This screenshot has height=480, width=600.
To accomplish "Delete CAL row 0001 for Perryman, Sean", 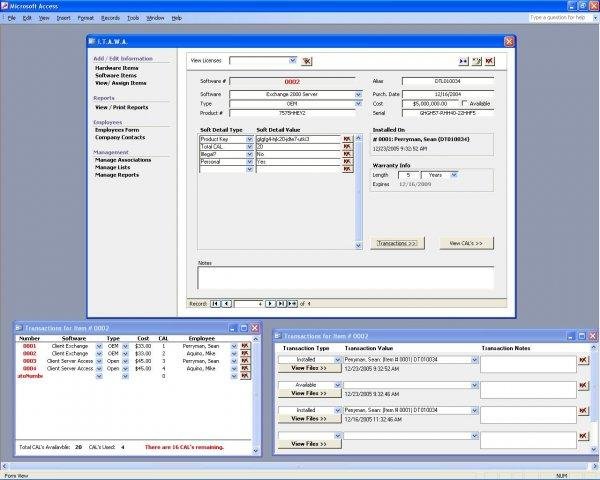I will 245,346.
